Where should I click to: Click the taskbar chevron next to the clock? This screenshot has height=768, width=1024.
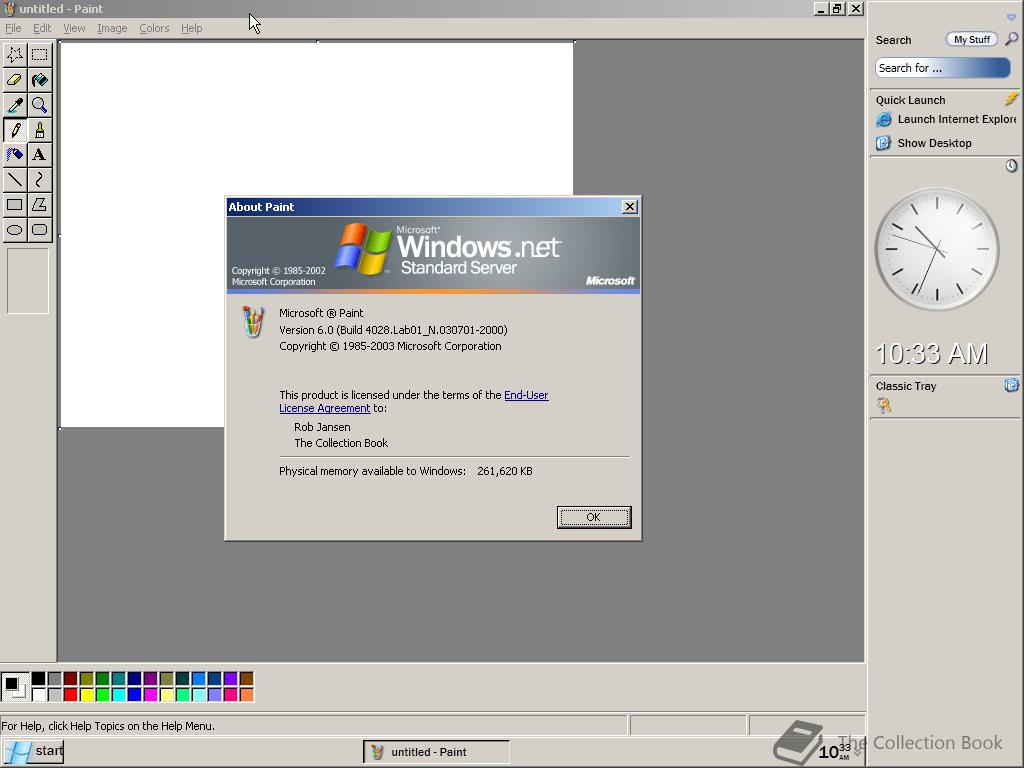(x=858, y=752)
